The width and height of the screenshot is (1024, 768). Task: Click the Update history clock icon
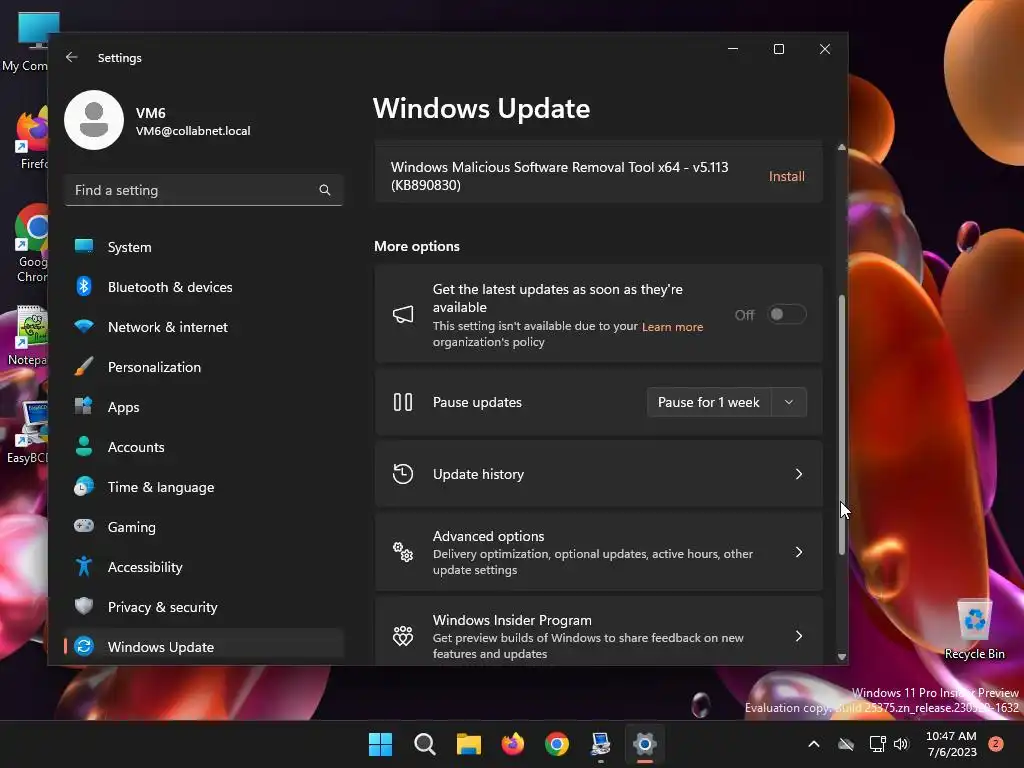pyautogui.click(x=403, y=474)
